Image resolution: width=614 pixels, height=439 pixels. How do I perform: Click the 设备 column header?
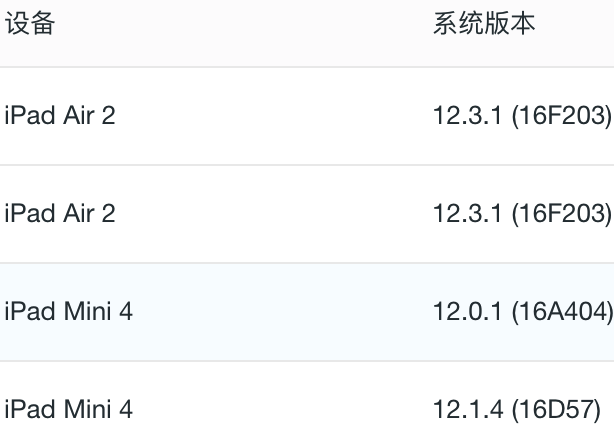[x=30, y=23]
